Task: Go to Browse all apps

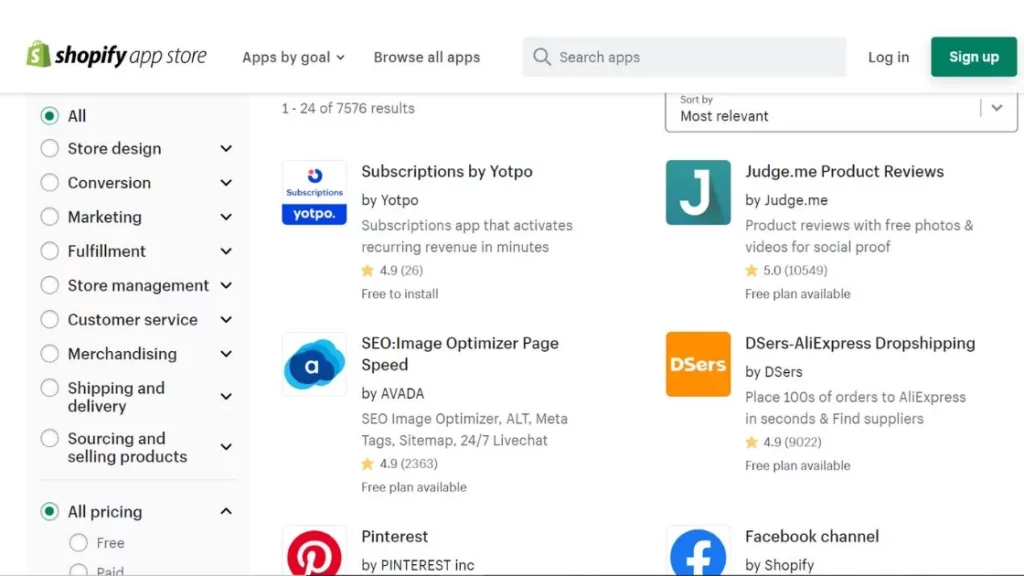Action: click(x=426, y=57)
